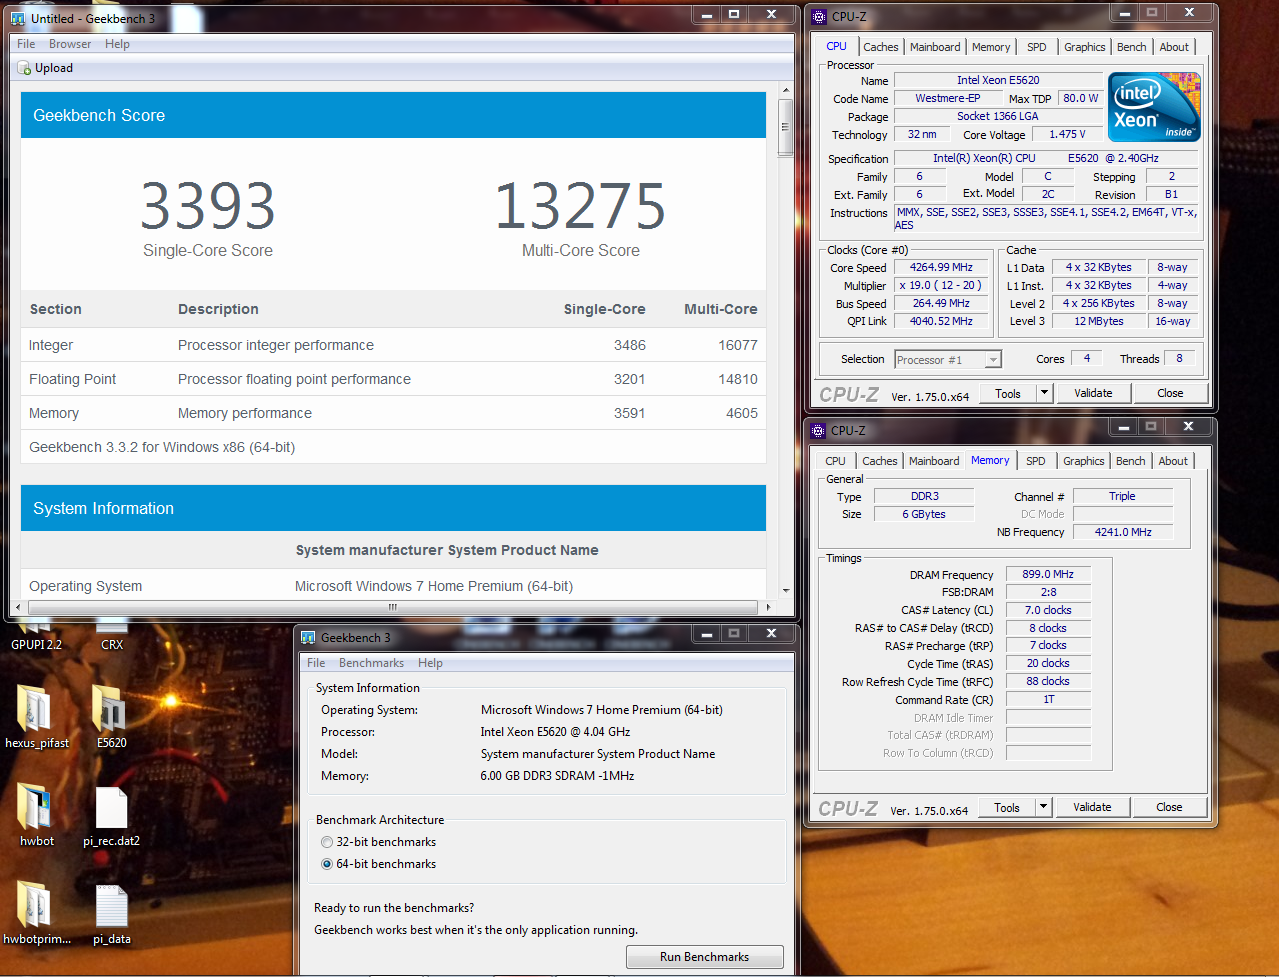Click CPU-Z title bar icon in Memory window
Screen dimensions: 1279x977
(818, 431)
